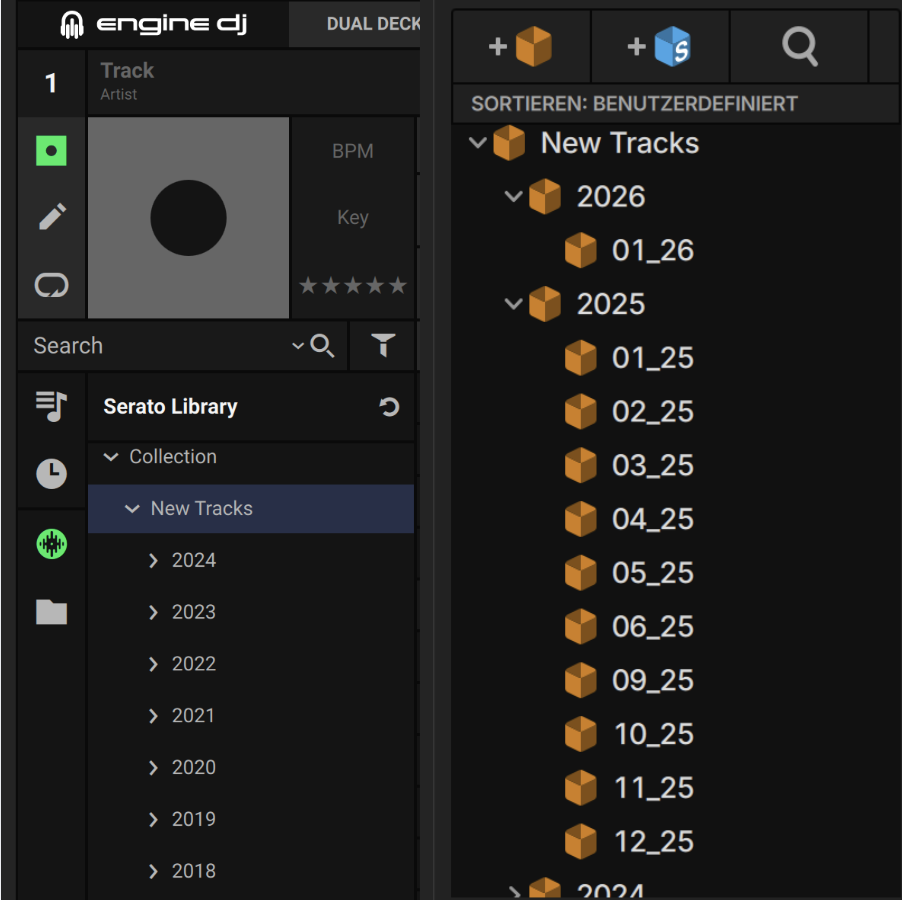The image size is (902, 900).
Task: Select the green Serato library icon
Action: (52, 544)
